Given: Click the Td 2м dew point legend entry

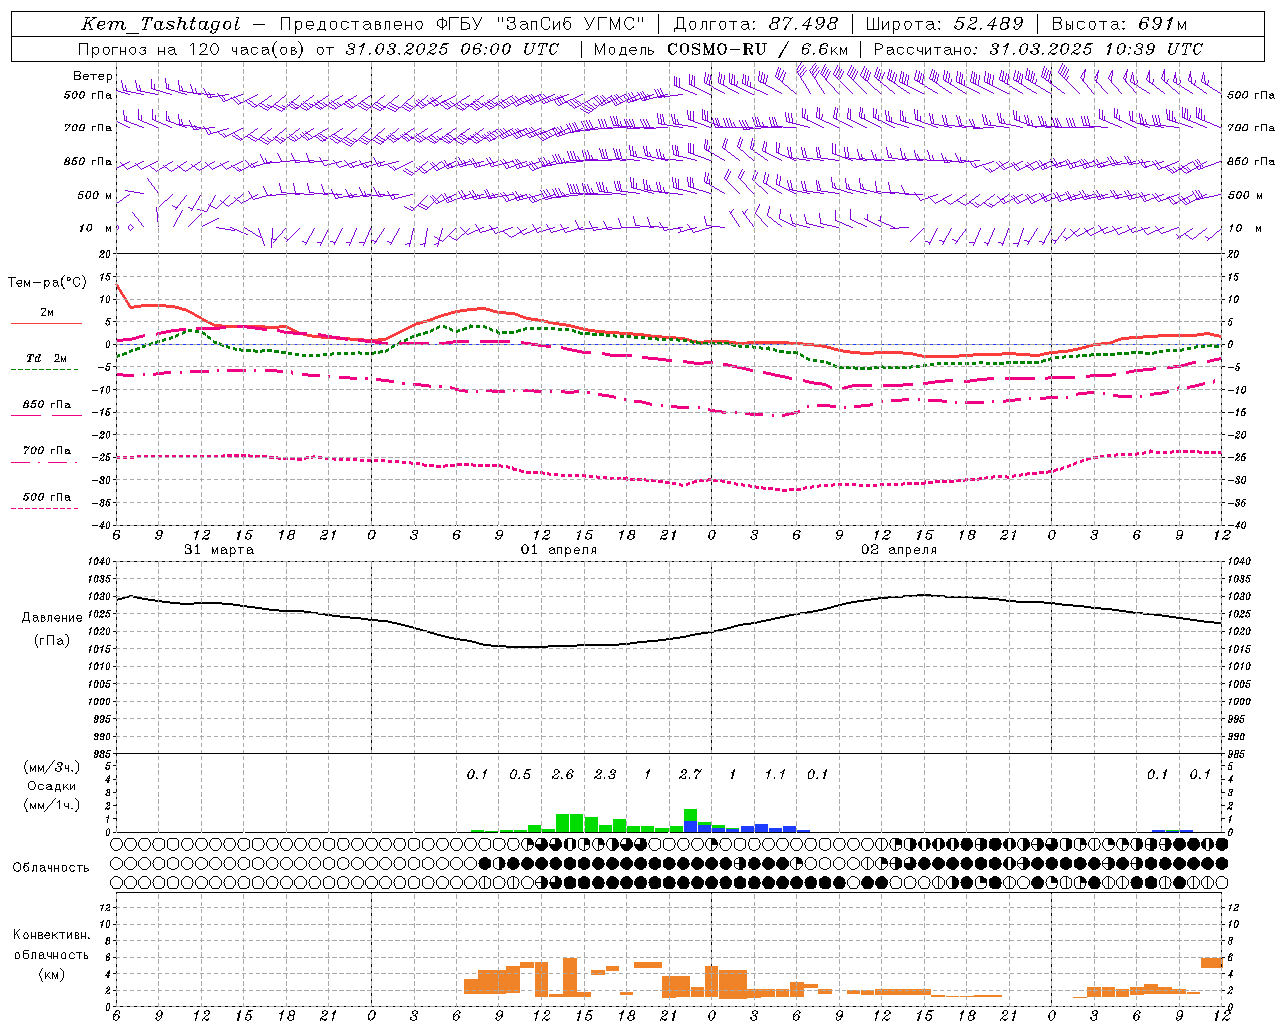Looking at the screenshot, I should point(46,358).
